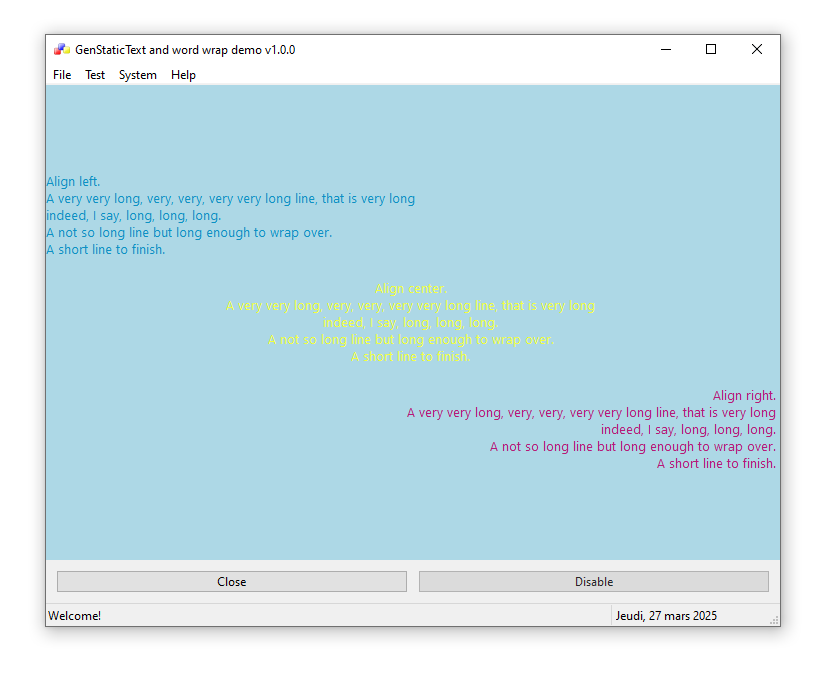Click the blue "A short line to finish." line
Image resolution: width=820 pixels, height=675 pixels.
coord(106,250)
